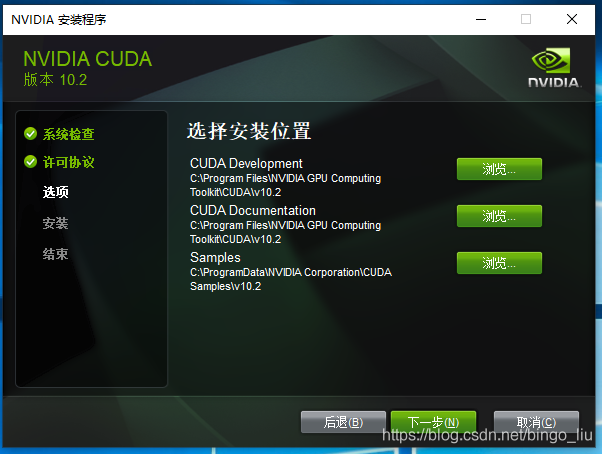This screenshot has width=602, height=454.
Task: Click the CUDA Development path text
Action: [x=285, y=185]
